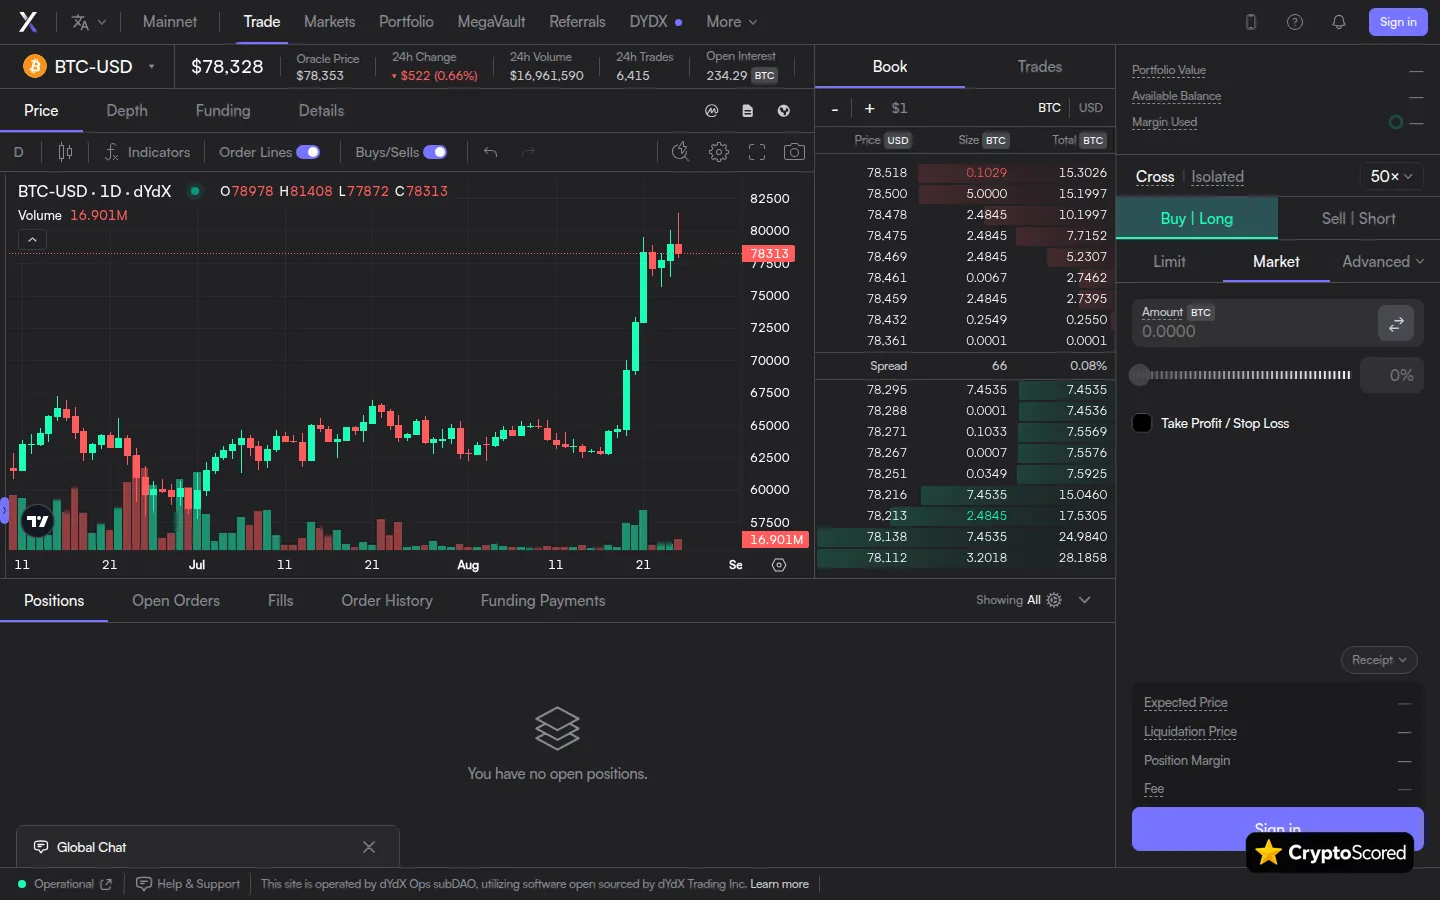Open the mobile app download icon
The width and height of the screenshot is (1440, 900).
[1251, 22]
